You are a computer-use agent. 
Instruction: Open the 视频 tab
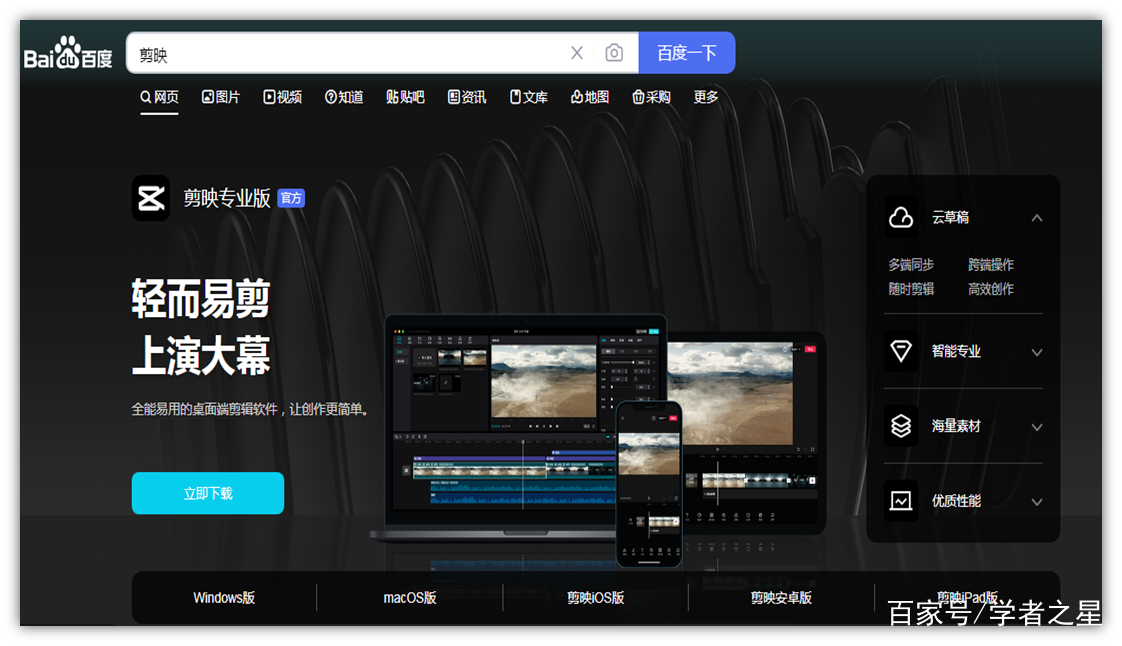[x=283, y=97]
